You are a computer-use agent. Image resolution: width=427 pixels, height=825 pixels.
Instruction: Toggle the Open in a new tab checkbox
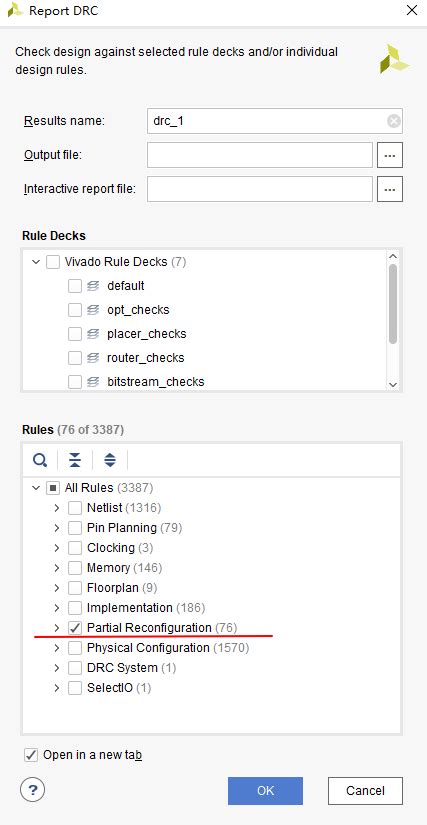[31, 756]
